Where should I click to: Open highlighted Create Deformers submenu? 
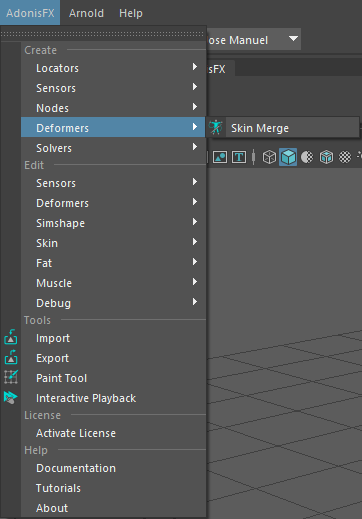point(113,127)
